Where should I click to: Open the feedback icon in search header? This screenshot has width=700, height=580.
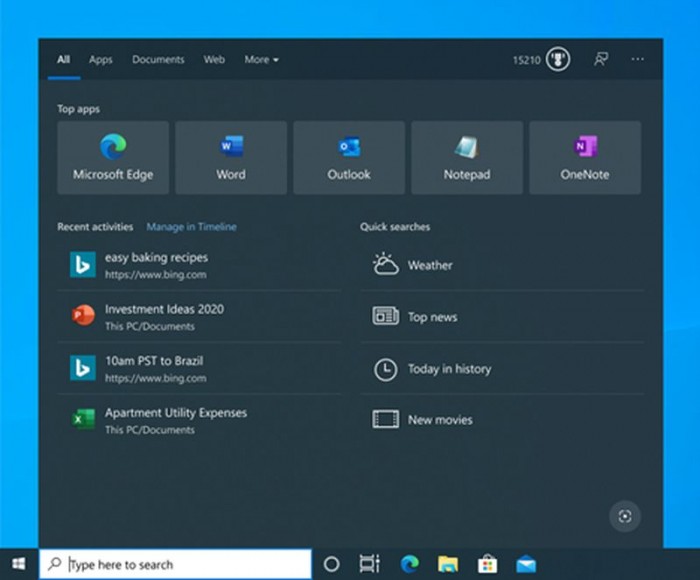click(x=601, y=60)
